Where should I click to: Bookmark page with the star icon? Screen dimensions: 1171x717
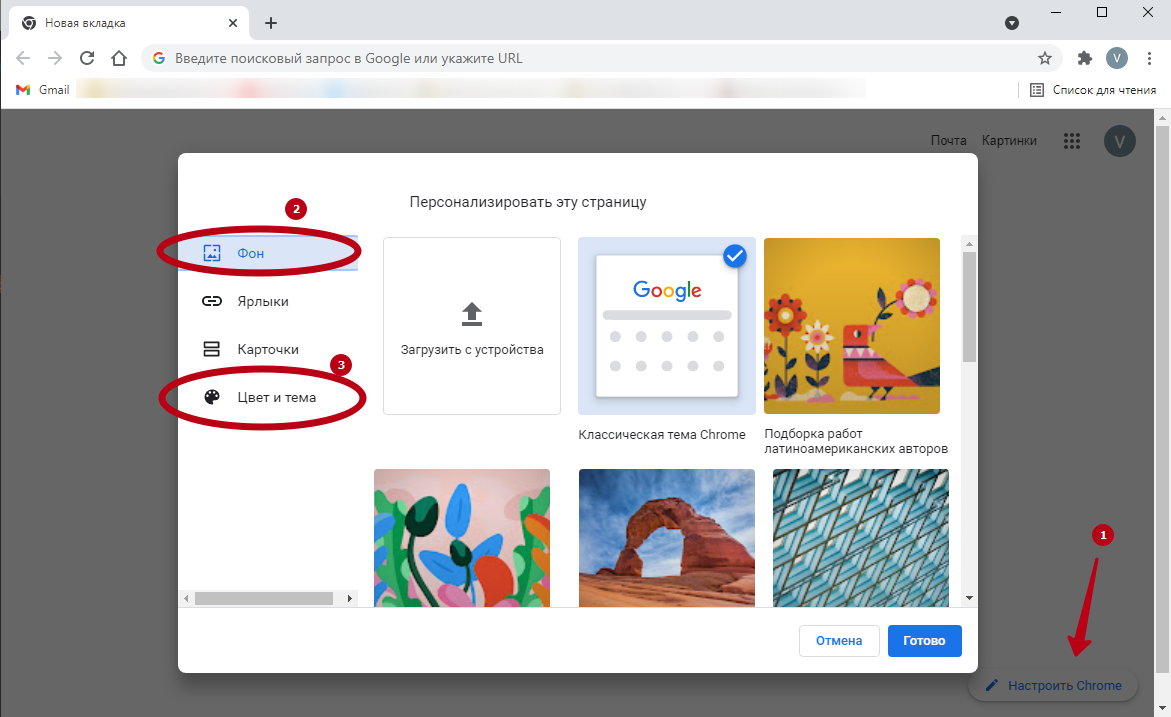pos(1045,58)
